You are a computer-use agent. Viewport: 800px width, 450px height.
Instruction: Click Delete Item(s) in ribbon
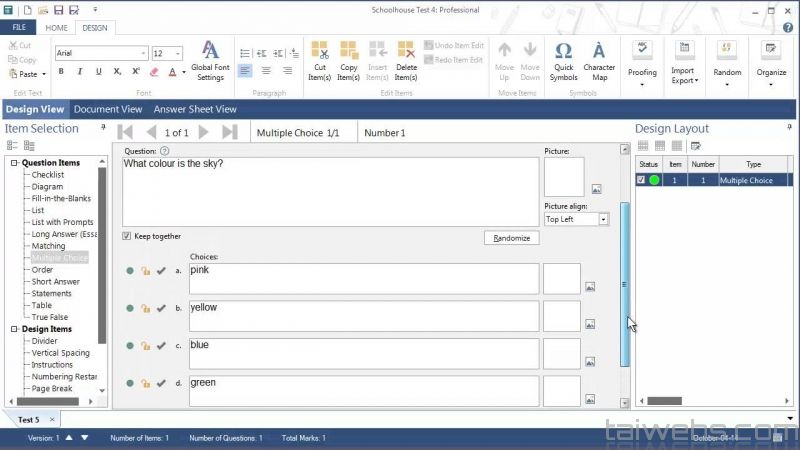click(x=406, y=61)
